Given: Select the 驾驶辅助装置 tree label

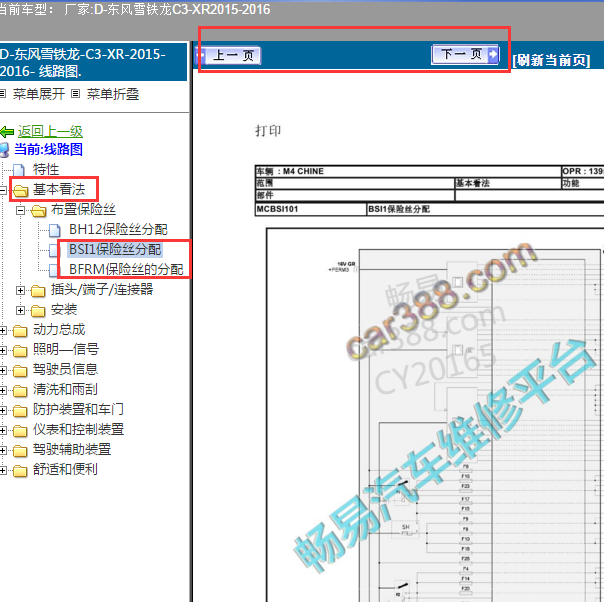Looking at the screenshot, I should (72, 449).
